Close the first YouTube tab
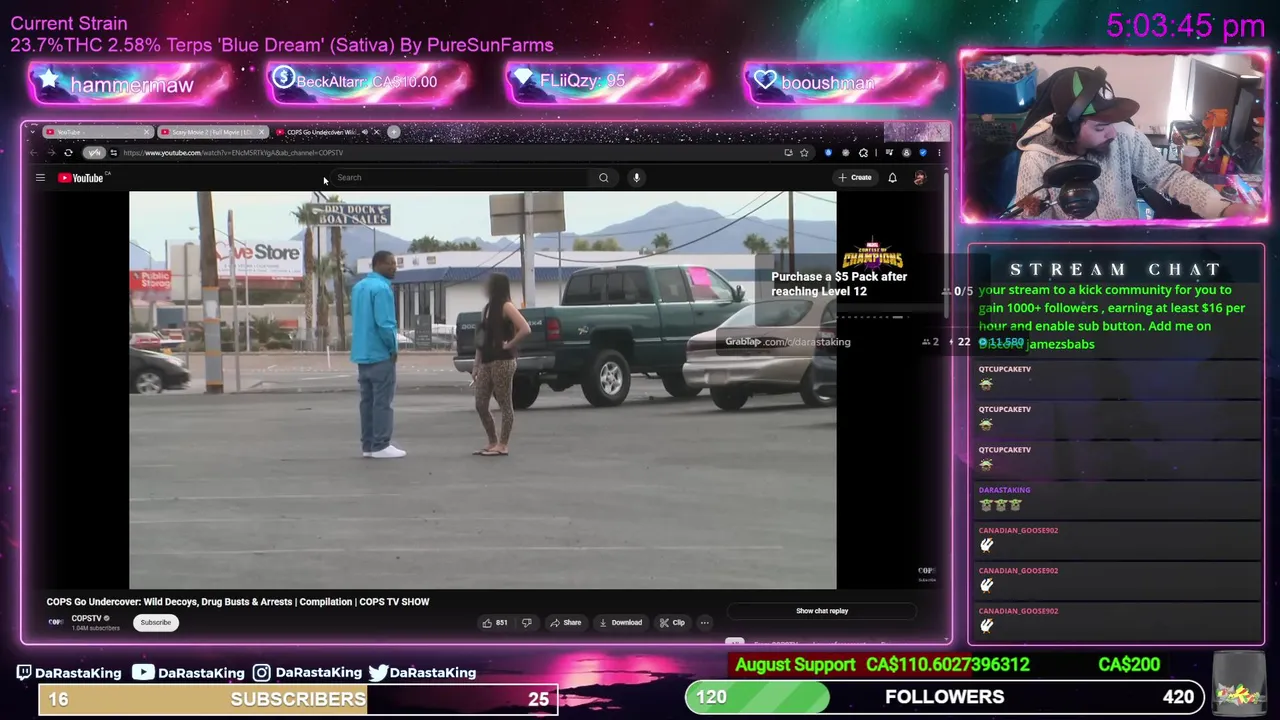This screenshot has height=720, width=1280. [x=147, y=132]
